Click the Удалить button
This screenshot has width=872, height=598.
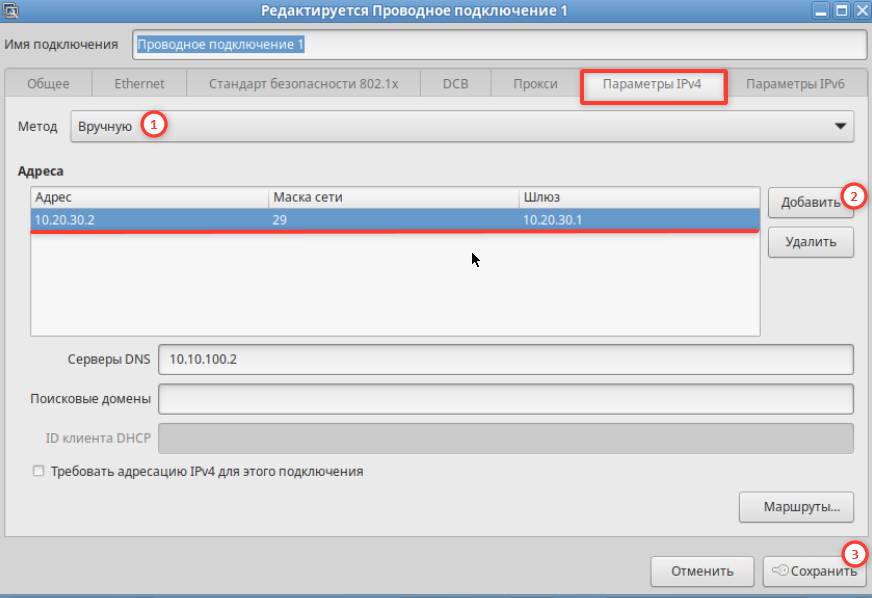point(811,242)
